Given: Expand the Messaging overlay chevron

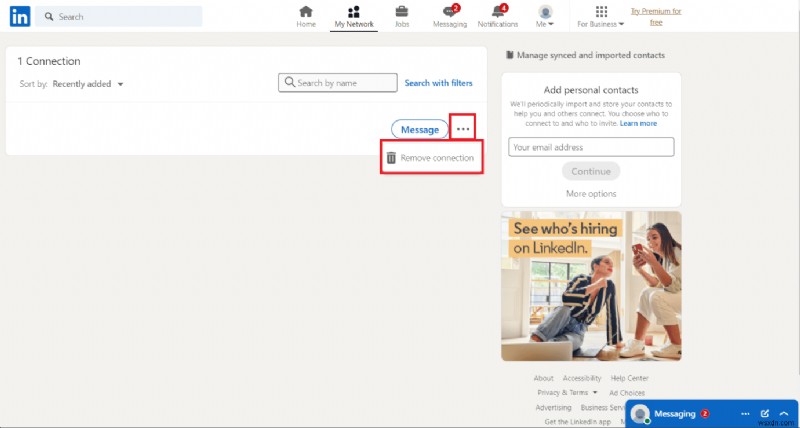Looking at the screenshot, I should pyautogui.click(x=784, y=414).
